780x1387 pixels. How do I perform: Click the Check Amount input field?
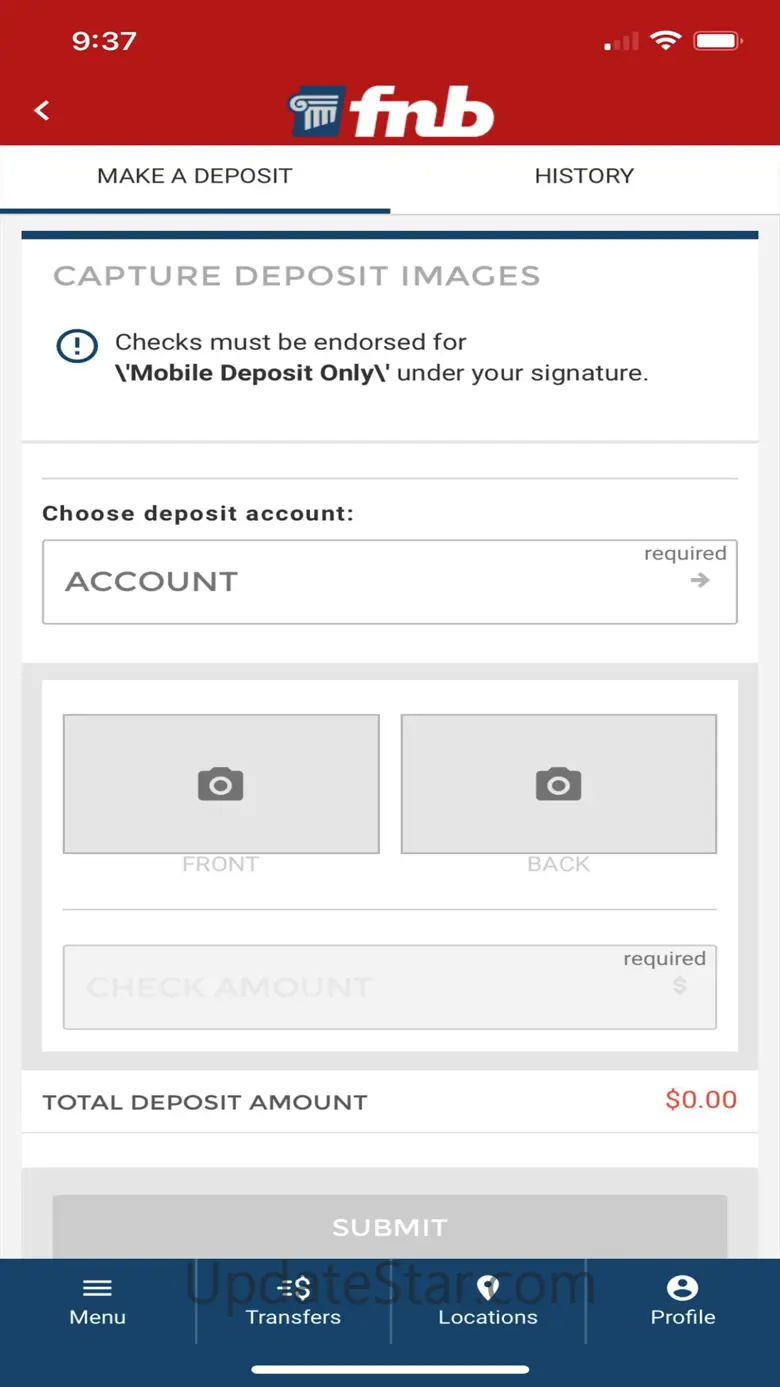pyautogui.click(x=389, y=987)
